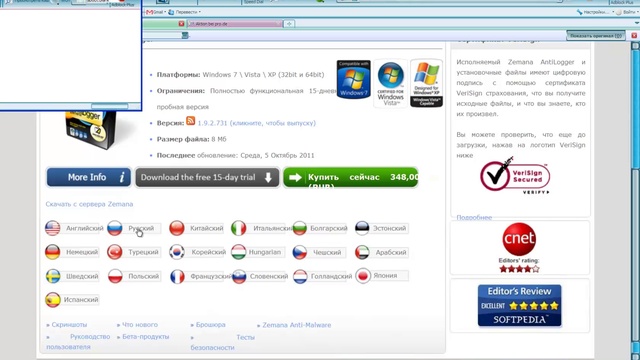Choose the Italian language flag
Screen dimensions: 640x360
(x=238, y=228)
